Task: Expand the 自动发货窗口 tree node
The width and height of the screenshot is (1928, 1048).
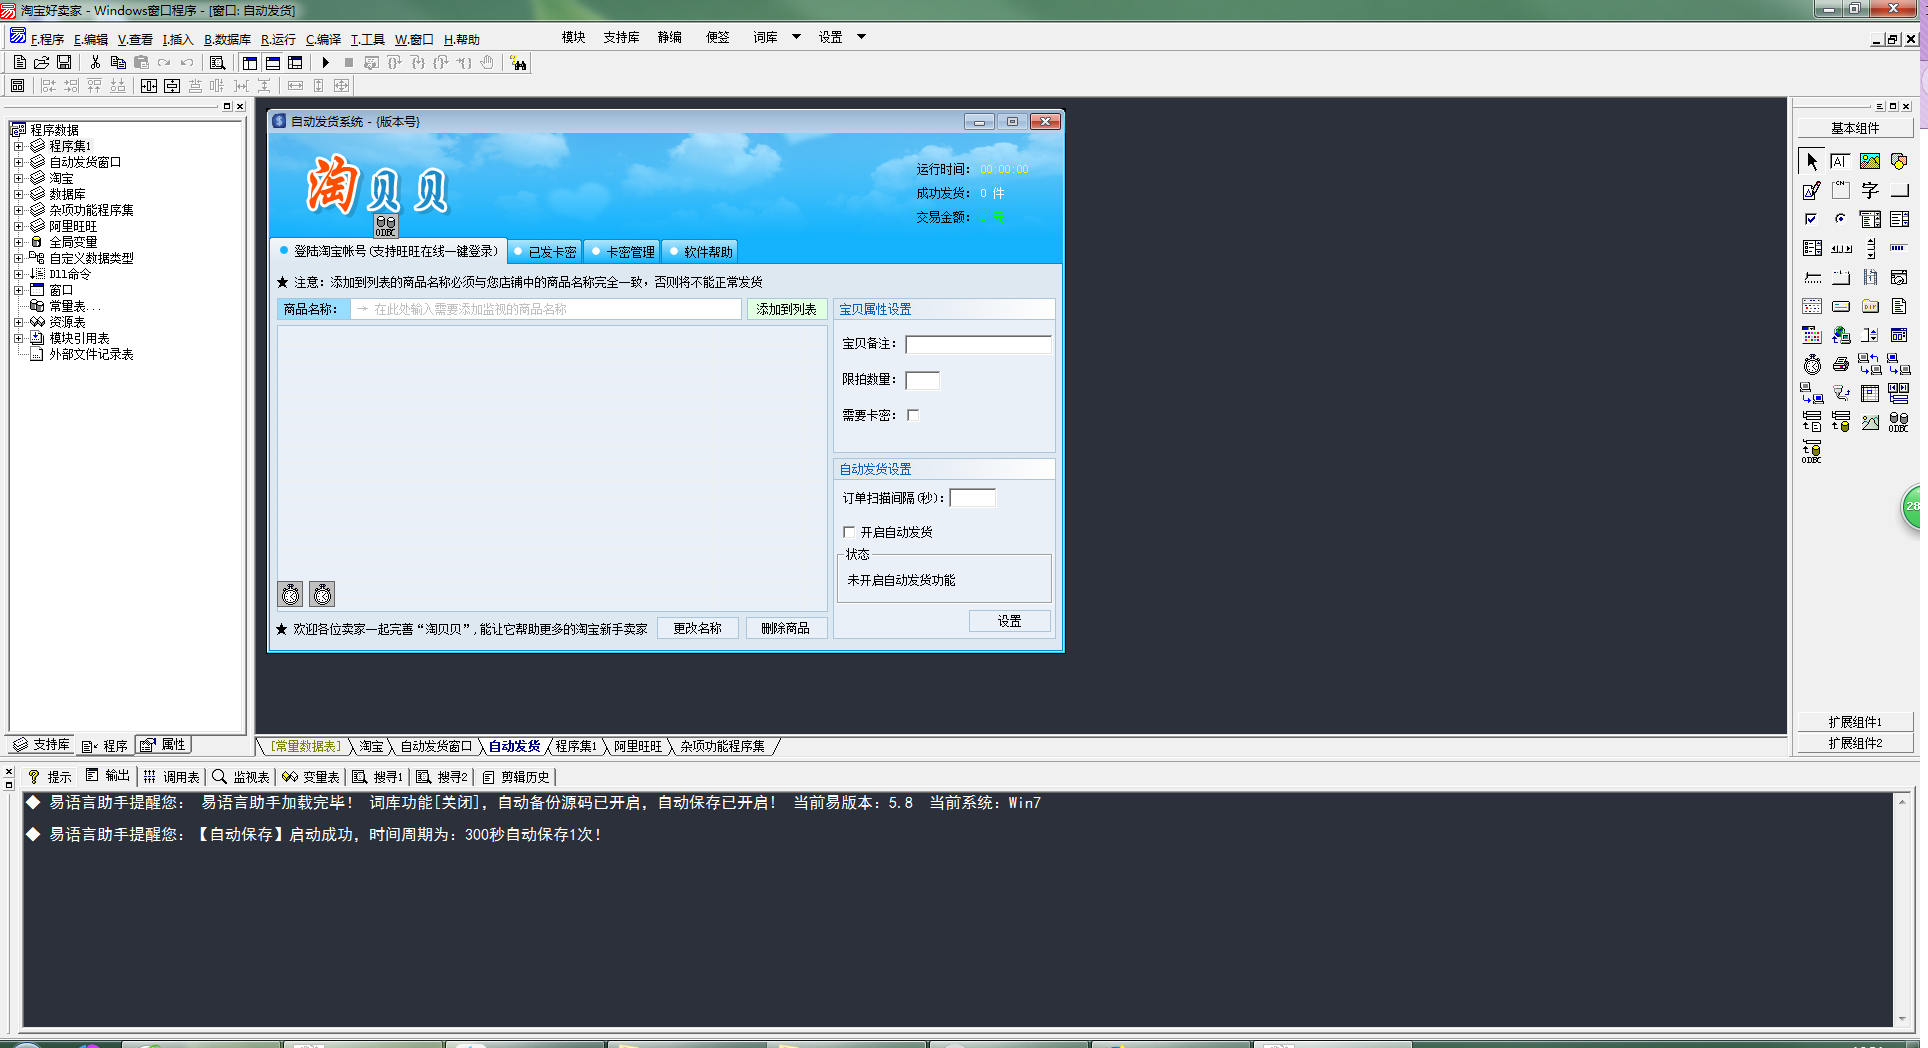Action: point(18,162)
